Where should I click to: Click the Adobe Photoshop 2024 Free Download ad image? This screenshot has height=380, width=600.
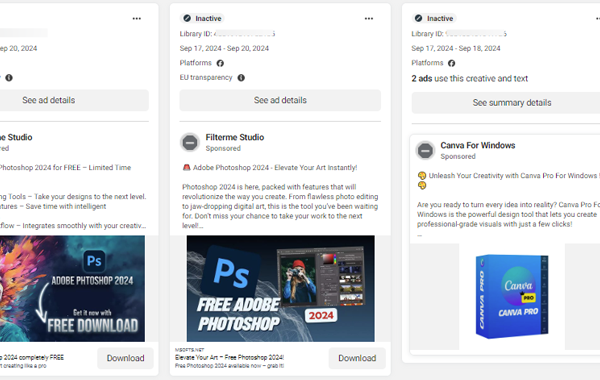coord(72,289)
